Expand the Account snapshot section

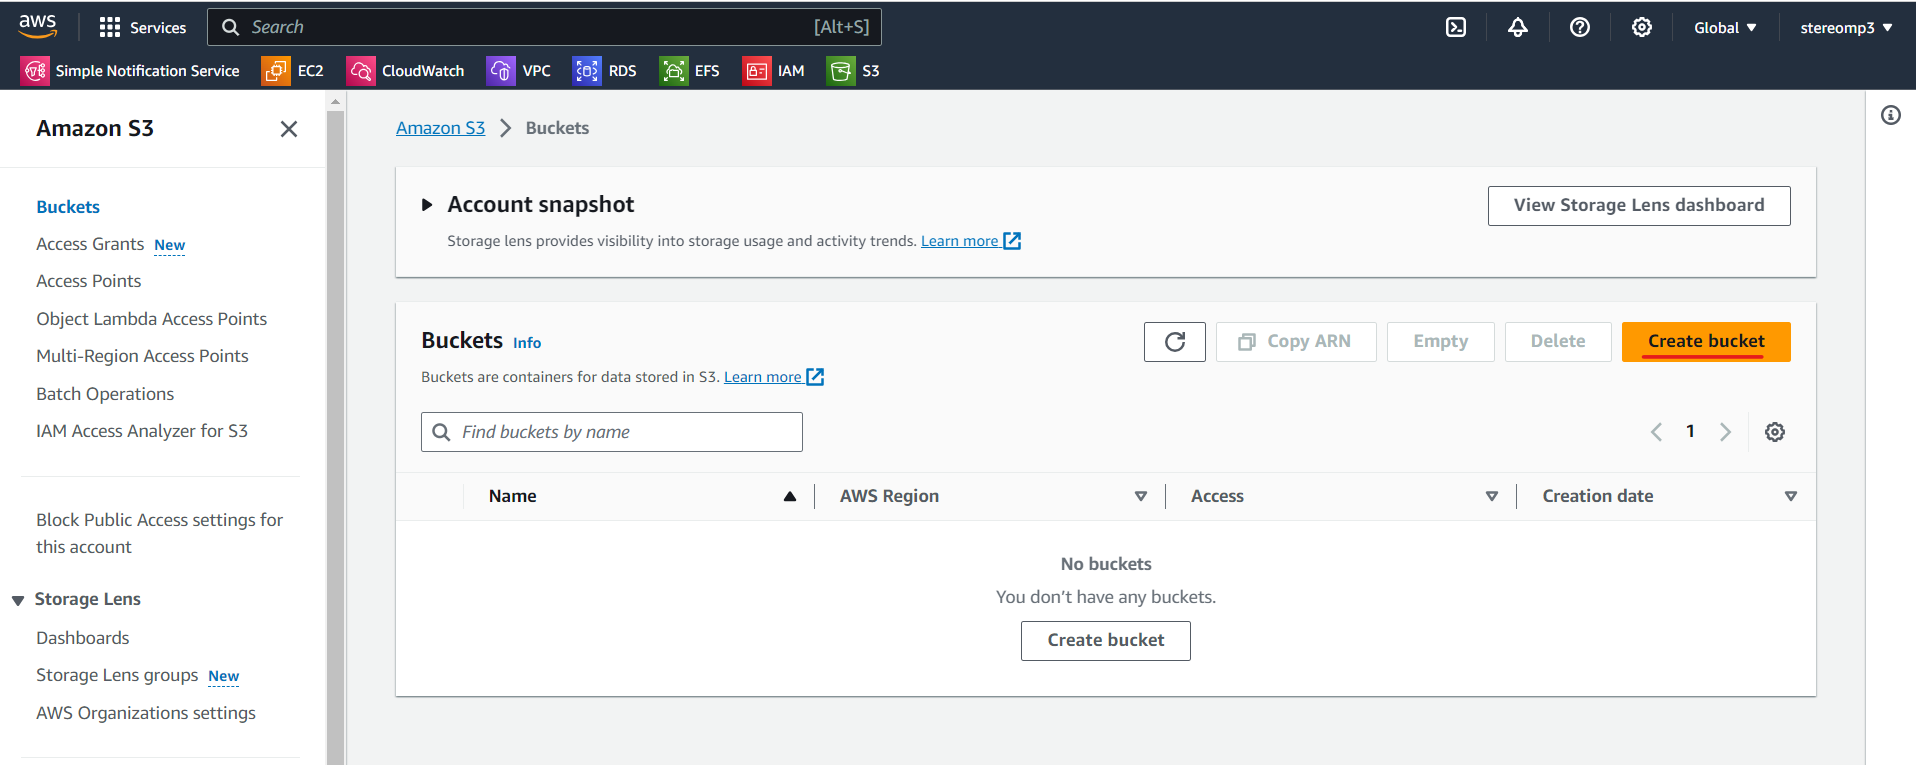[x=427, y=205]
